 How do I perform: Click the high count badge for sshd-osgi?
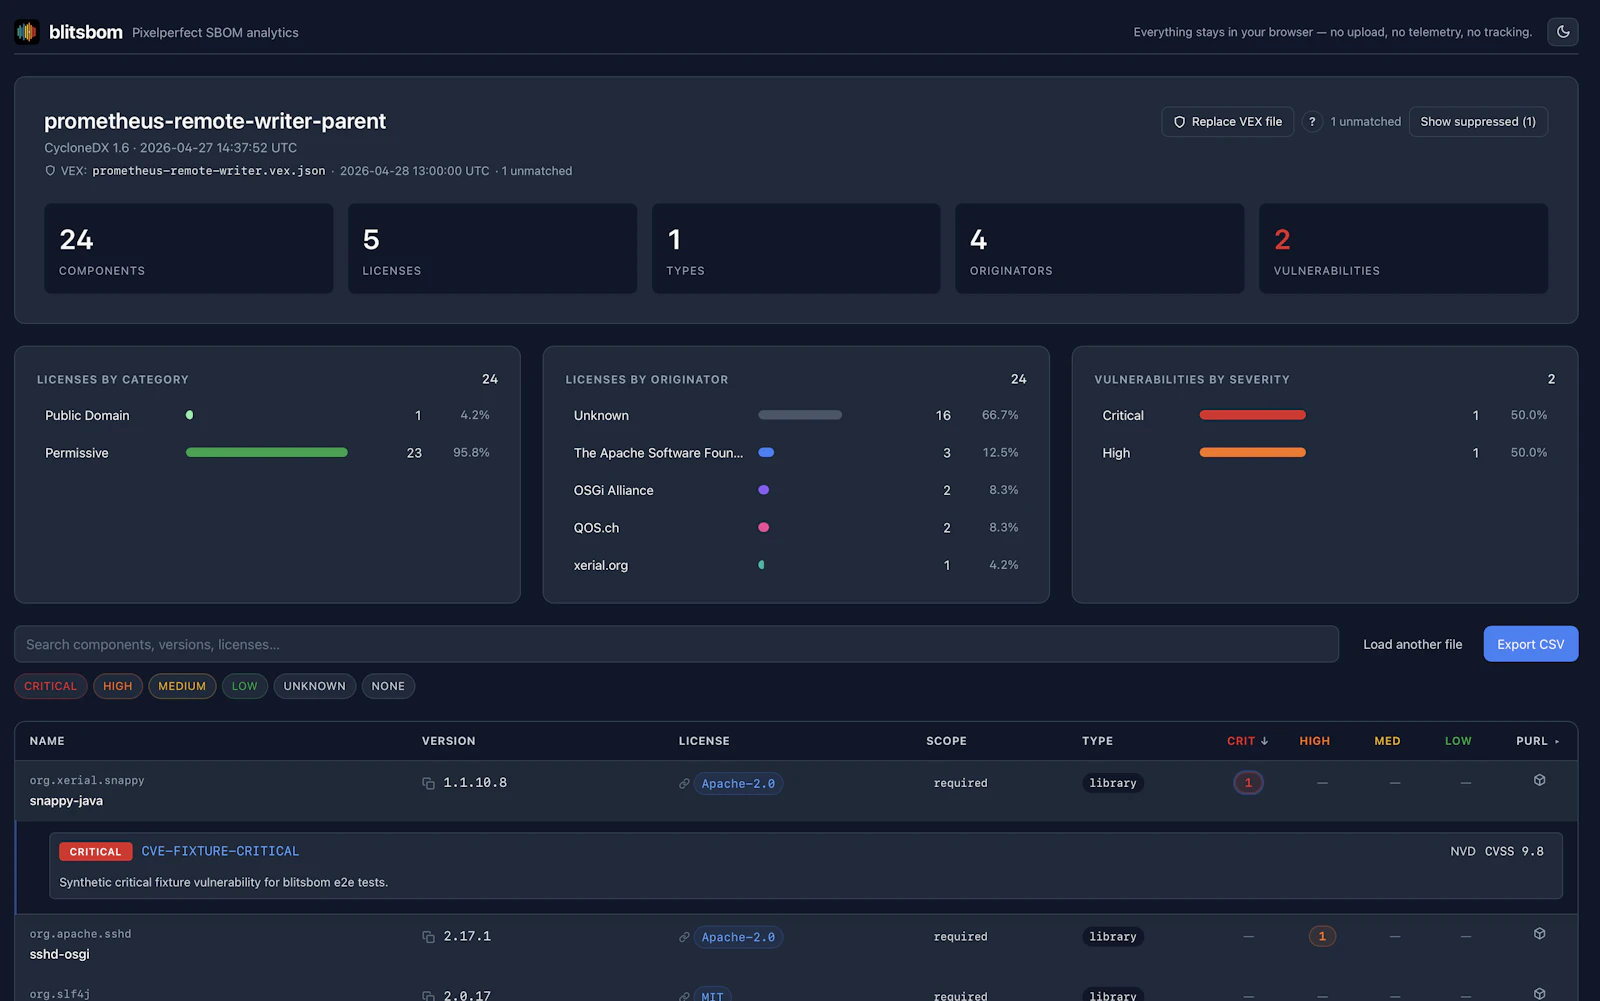[1322, 936]
